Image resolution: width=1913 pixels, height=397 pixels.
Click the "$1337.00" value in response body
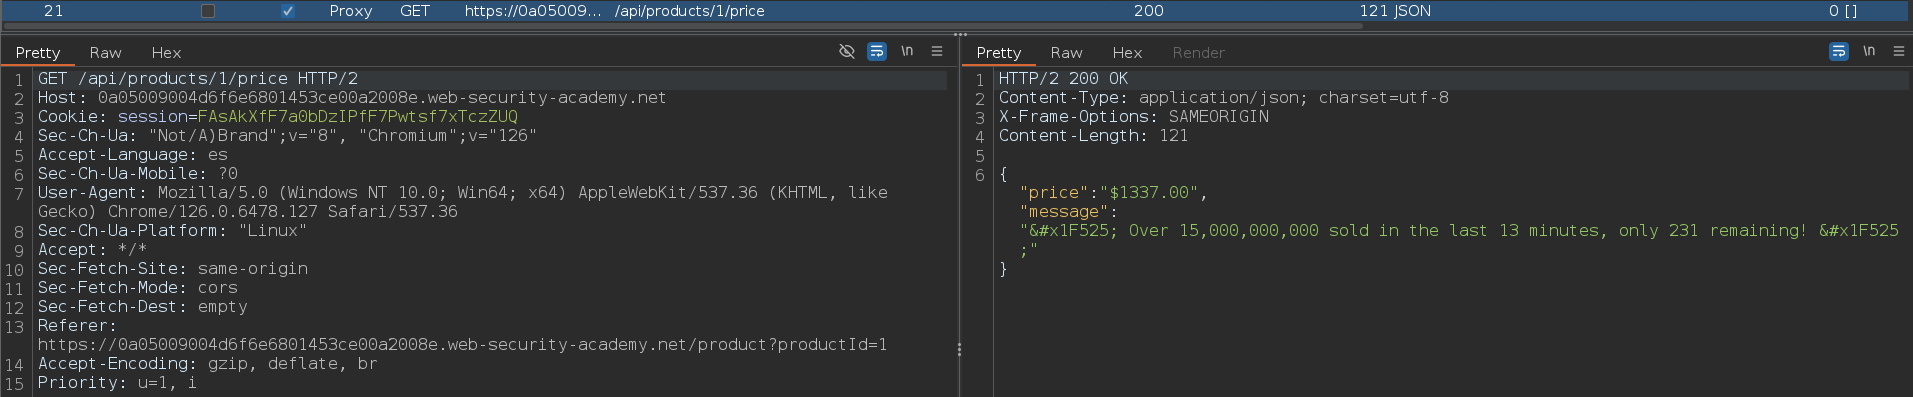point(1148,193)
